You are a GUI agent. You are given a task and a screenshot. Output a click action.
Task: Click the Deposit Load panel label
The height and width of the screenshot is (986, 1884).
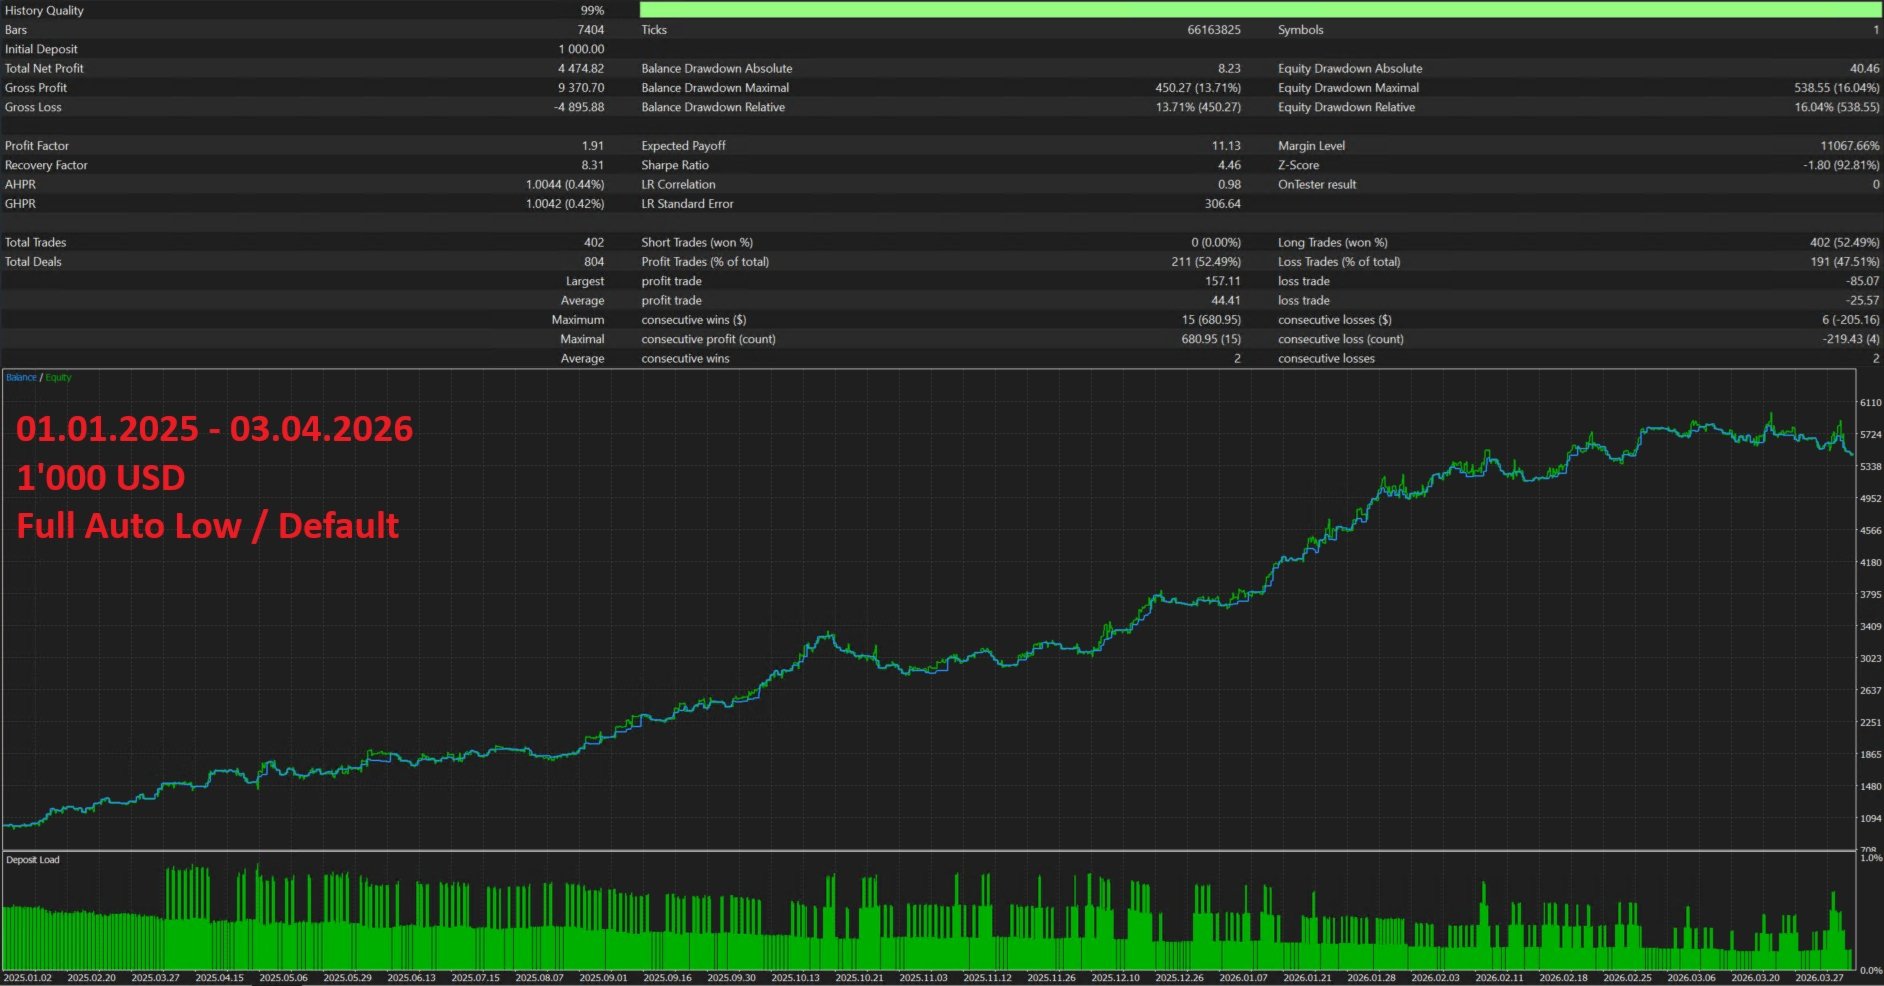(x=33, y=860)
